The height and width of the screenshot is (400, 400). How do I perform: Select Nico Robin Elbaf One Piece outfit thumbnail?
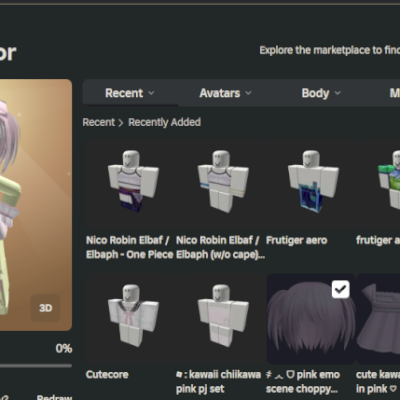[x=131, y=184]
